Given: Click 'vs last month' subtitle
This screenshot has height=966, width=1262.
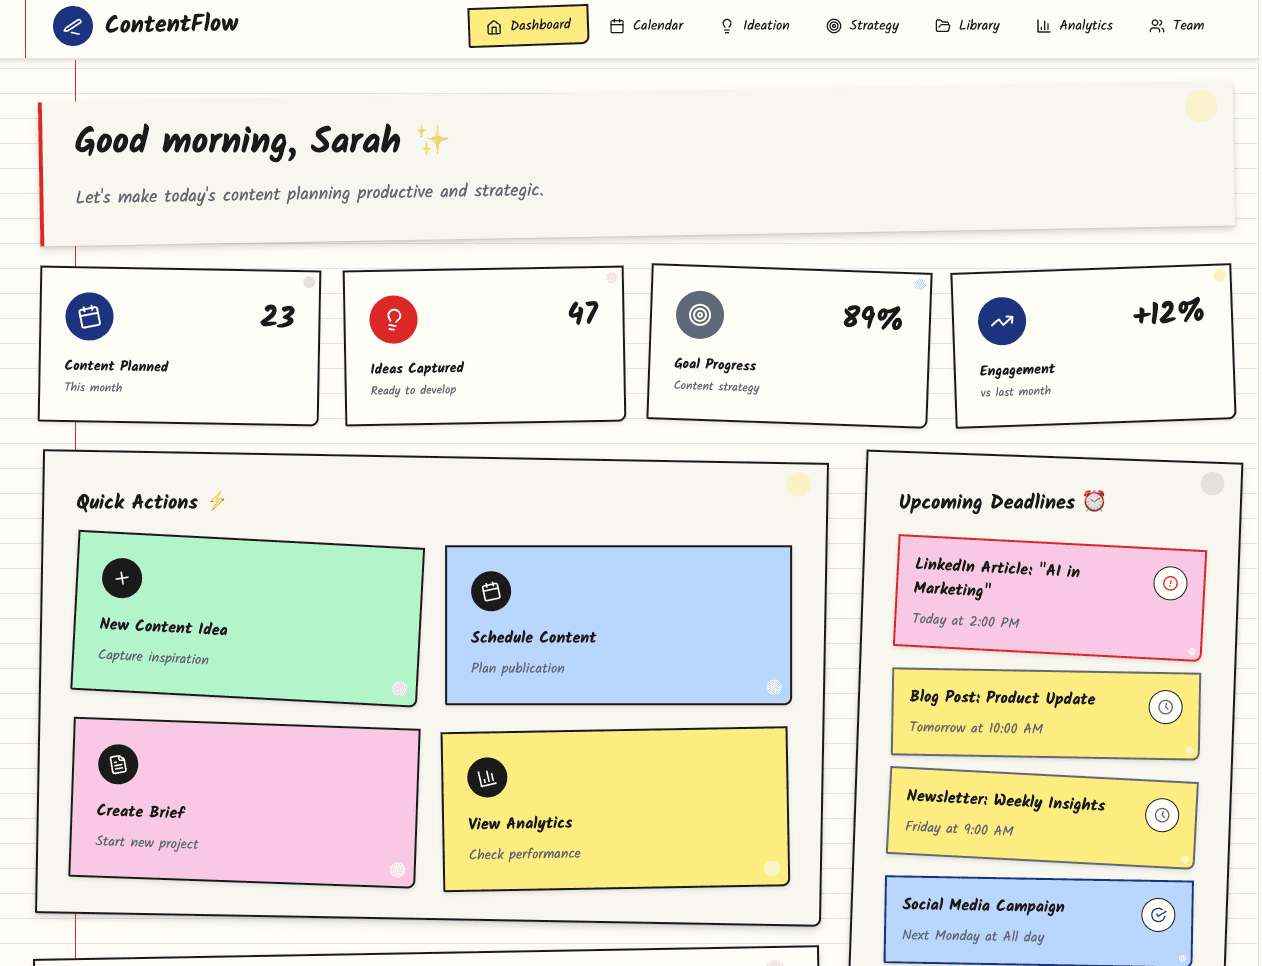Looking at the screenshot, I should tap(1015, 392).
